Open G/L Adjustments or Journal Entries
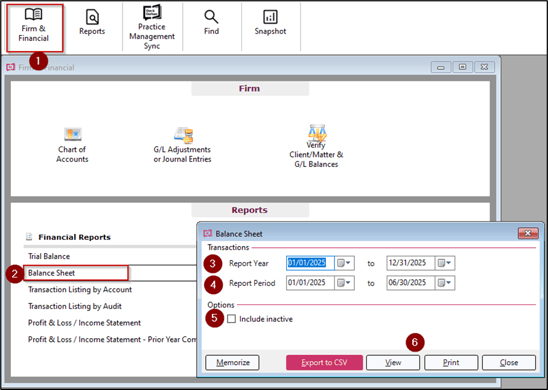 182,145
